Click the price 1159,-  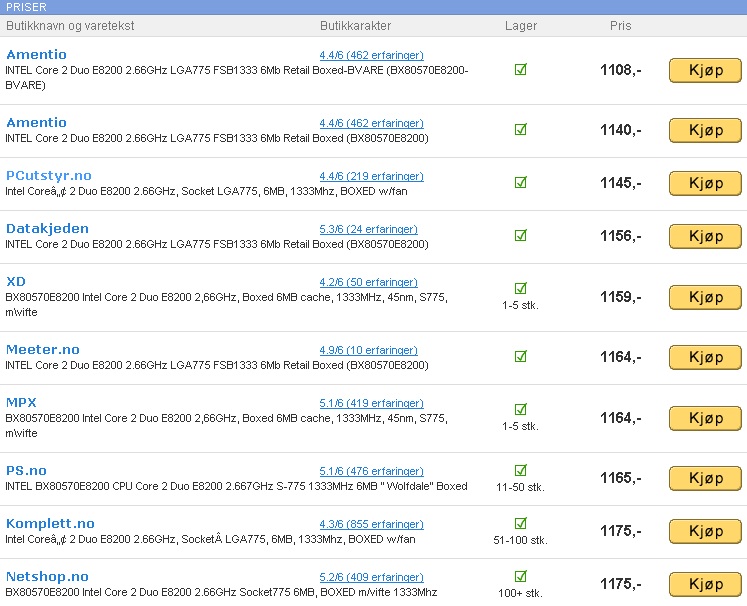620,297
